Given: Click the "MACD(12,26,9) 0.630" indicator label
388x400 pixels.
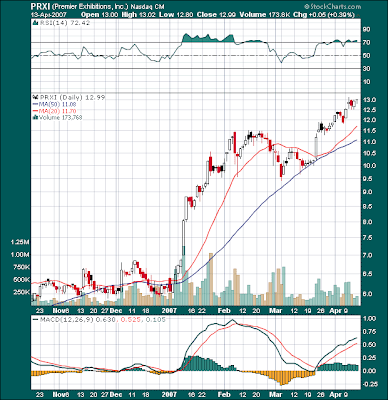Looking at the screenshot, I should click(x=78, y=320).
